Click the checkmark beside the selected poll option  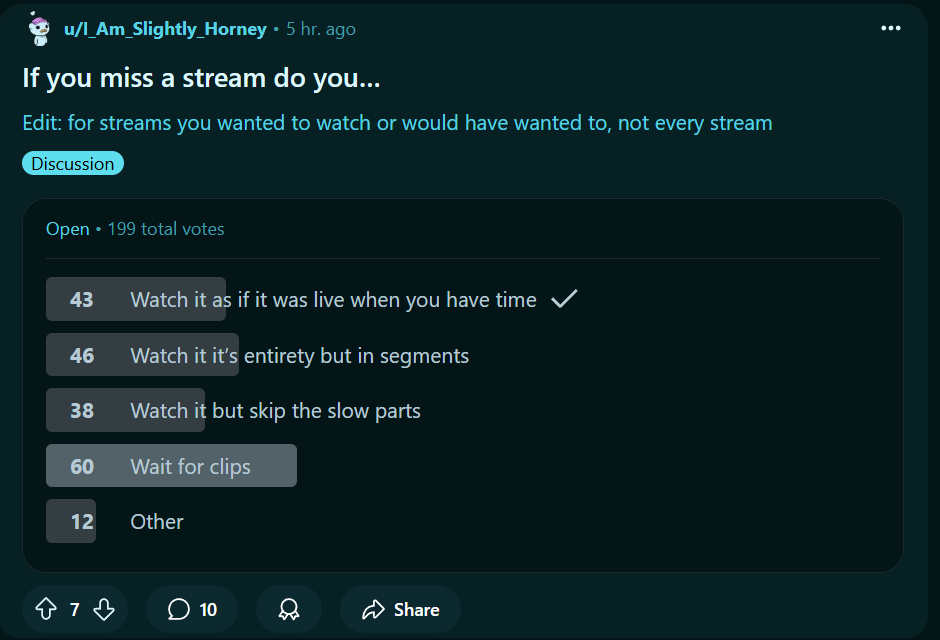pos(564,298)
